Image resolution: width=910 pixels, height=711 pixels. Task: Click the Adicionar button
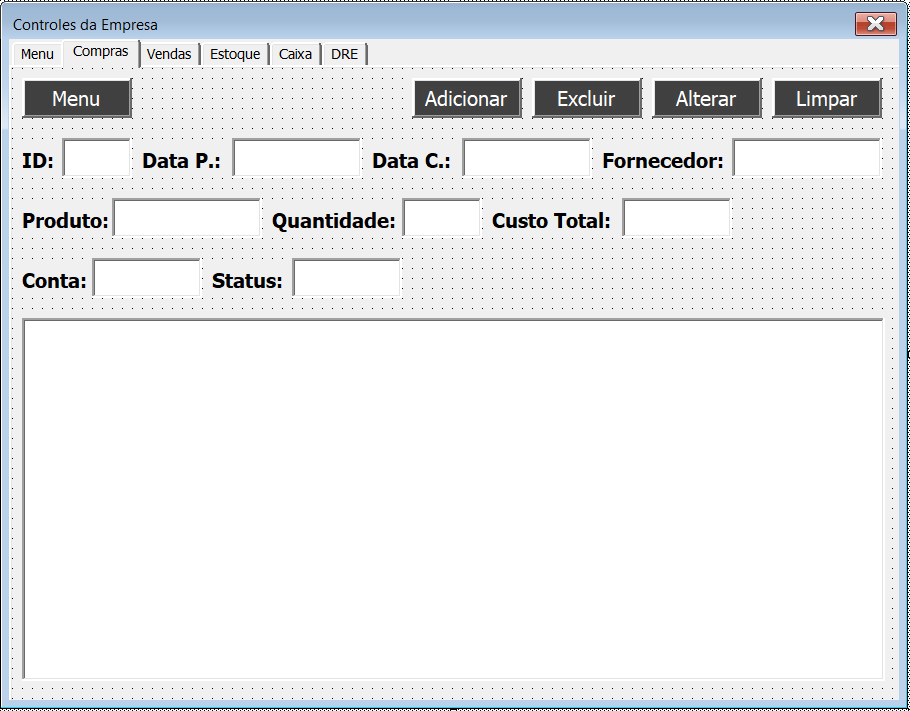coord(467,99)
